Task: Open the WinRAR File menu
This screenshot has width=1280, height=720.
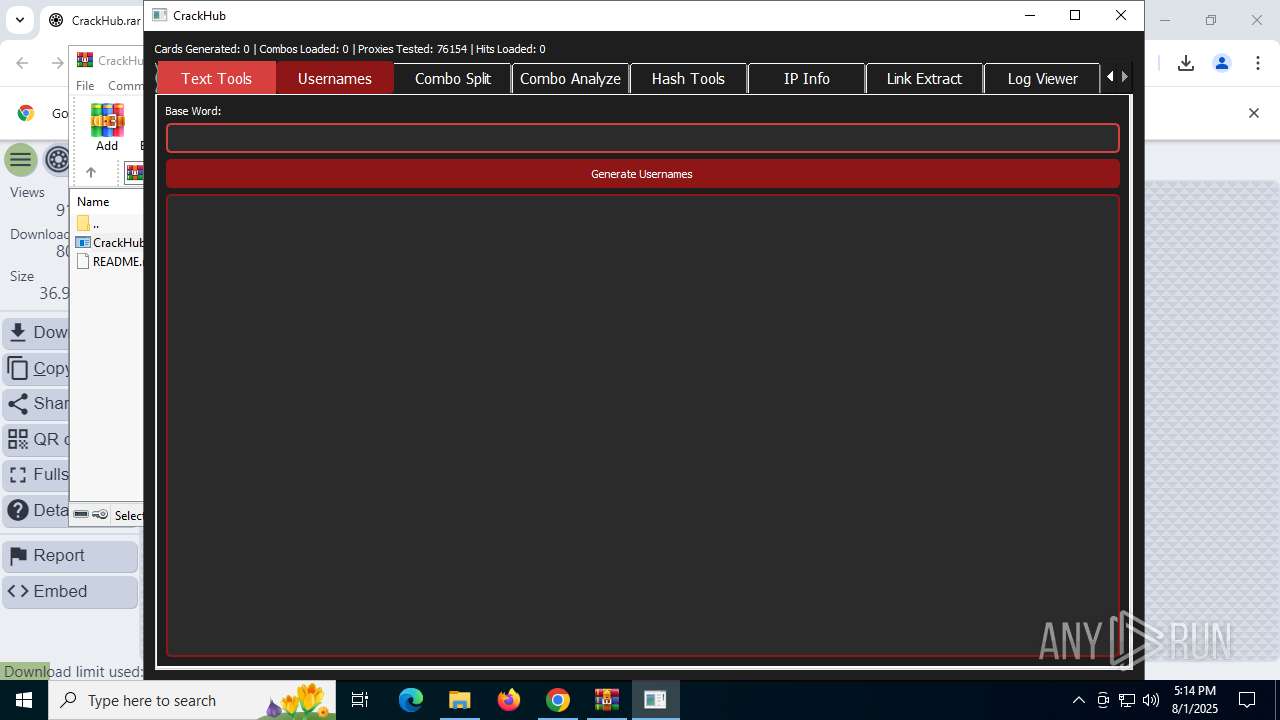Action: (x=85, y=86)
